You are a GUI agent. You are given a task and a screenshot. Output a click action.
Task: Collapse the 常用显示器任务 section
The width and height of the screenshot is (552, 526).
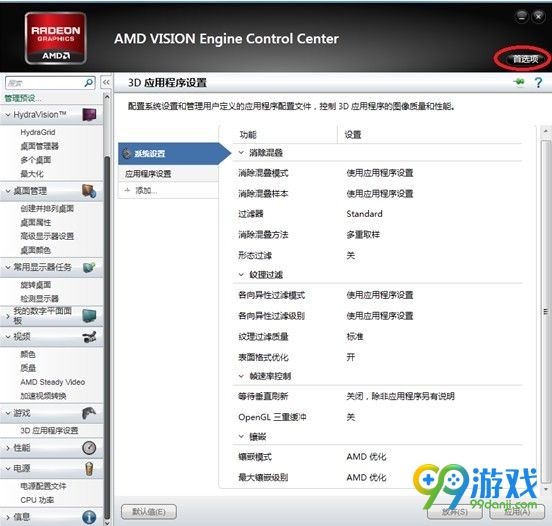tap(8, 268)
